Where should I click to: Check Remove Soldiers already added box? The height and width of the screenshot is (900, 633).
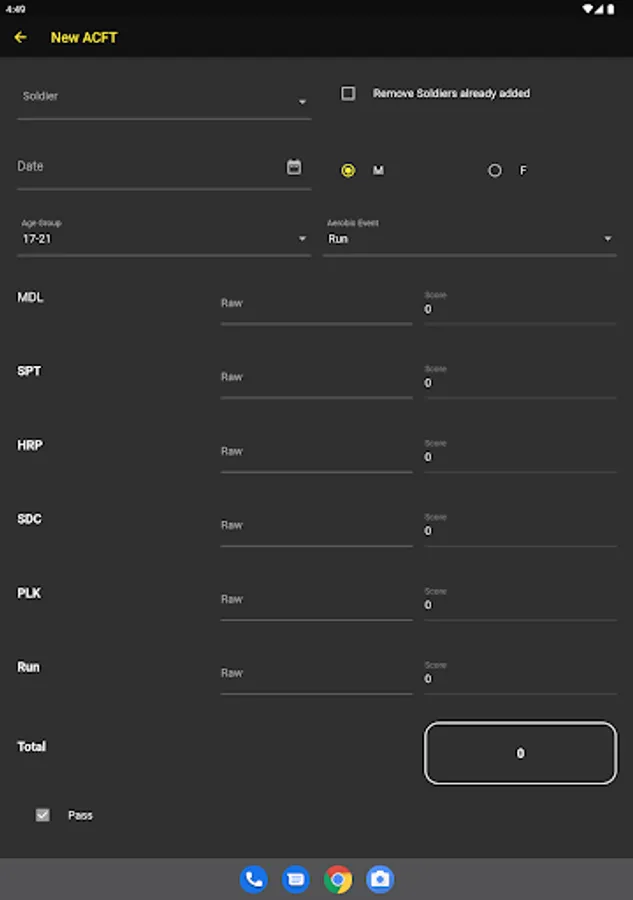pyautogui.click(x=348, y=93)
